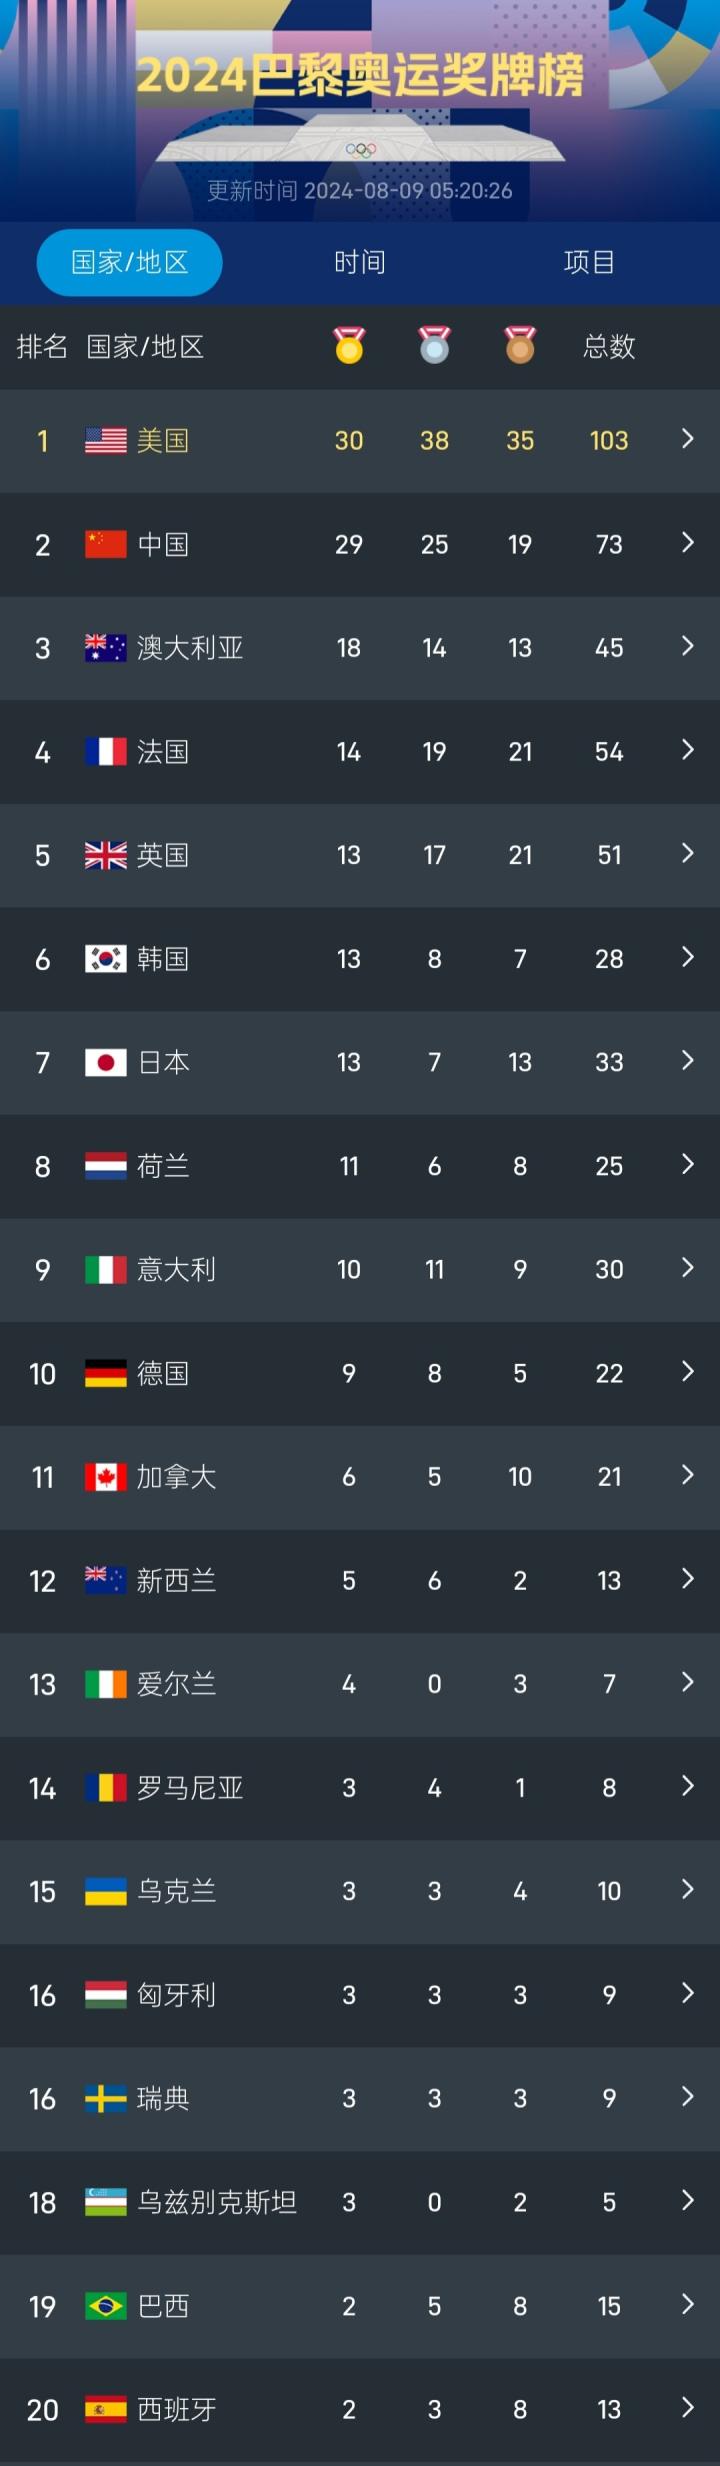Click the silver medal column icon

(x=434, y=345)
